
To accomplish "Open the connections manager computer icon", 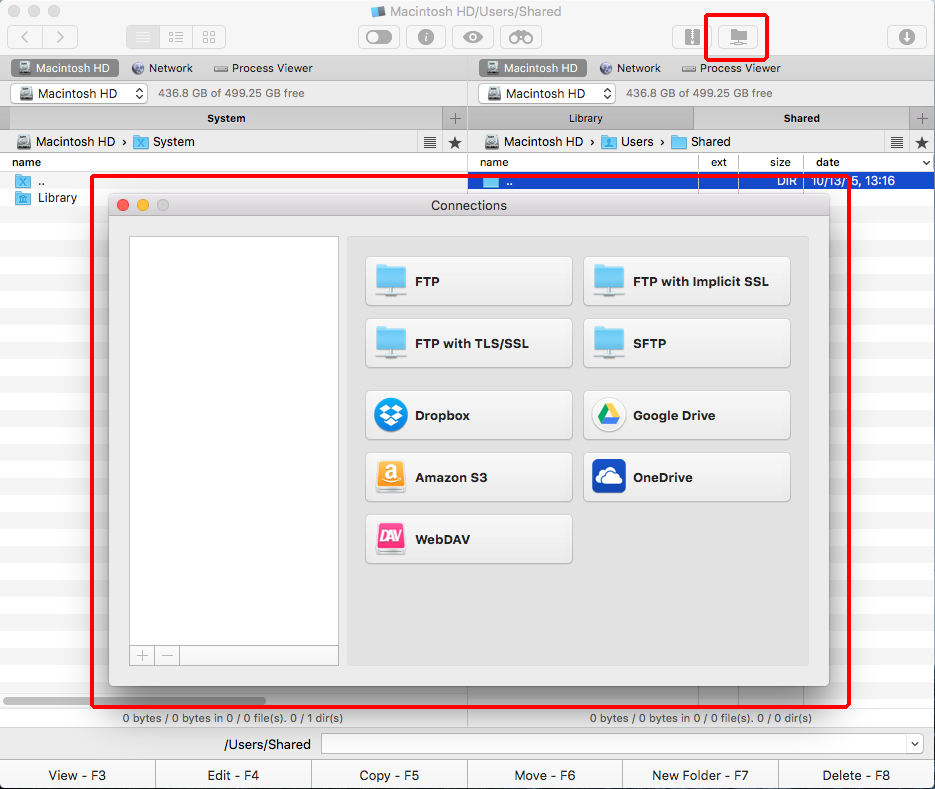I will (738, 37).
